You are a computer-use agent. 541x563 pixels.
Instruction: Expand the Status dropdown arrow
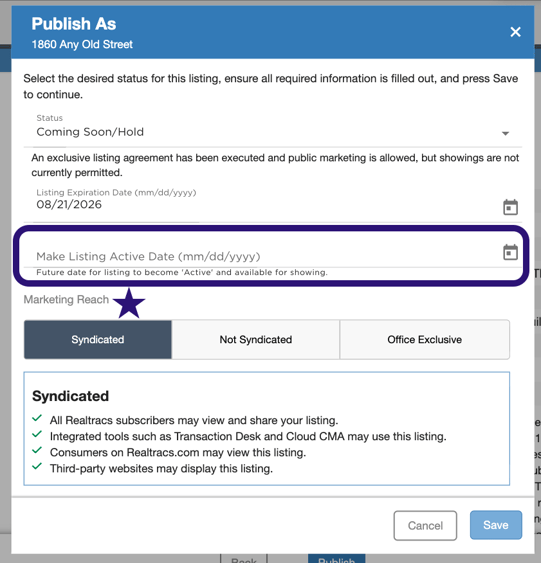pos(505,134)
